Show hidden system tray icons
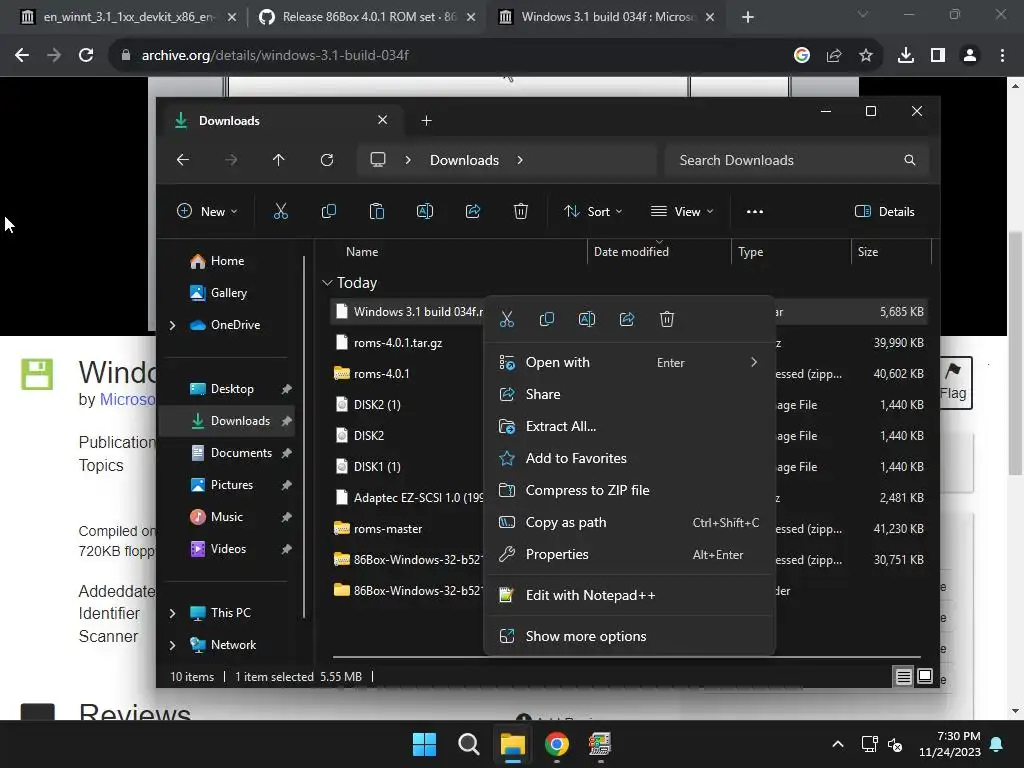Viewport: 1024px width, 768px height. point(838,744)
